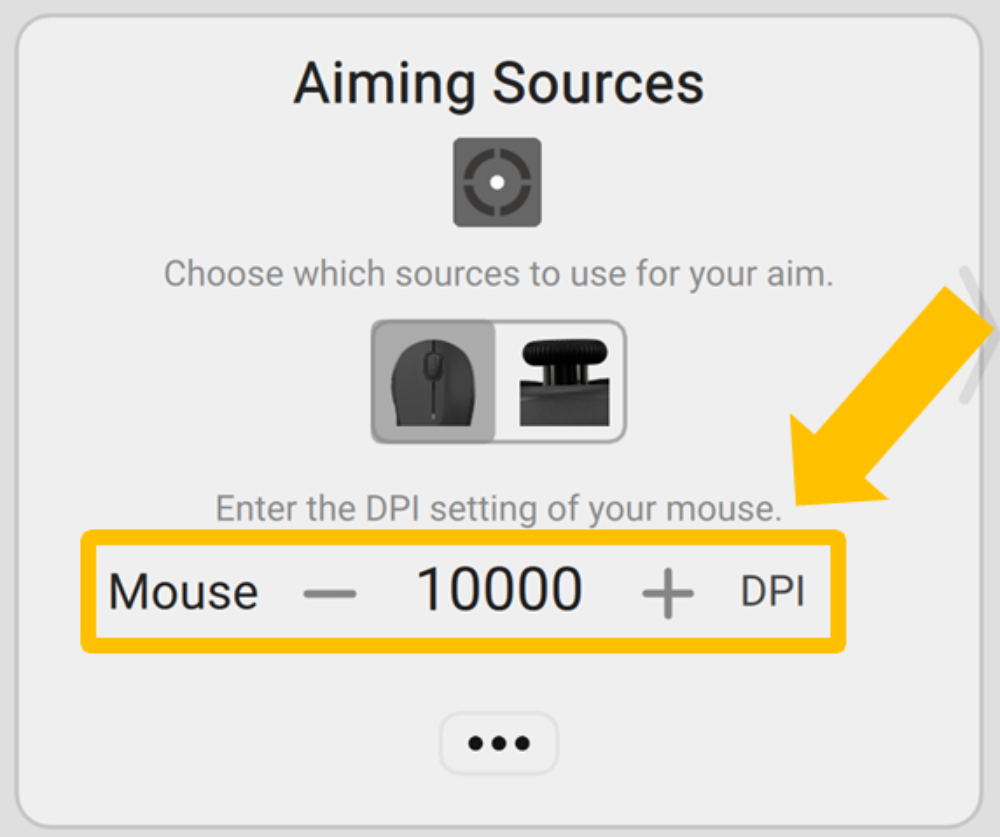This screenshot has height=837, width=1000.
Task: Select the mouse as aiming source
Action: click(434, 382)
